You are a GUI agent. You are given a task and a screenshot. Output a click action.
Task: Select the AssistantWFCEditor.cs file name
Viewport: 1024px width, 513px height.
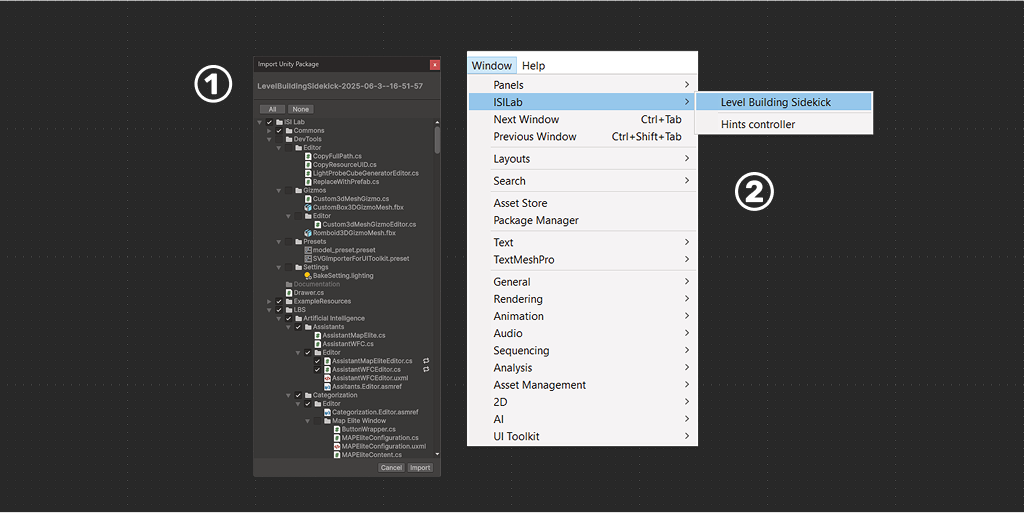click(366, 369)
